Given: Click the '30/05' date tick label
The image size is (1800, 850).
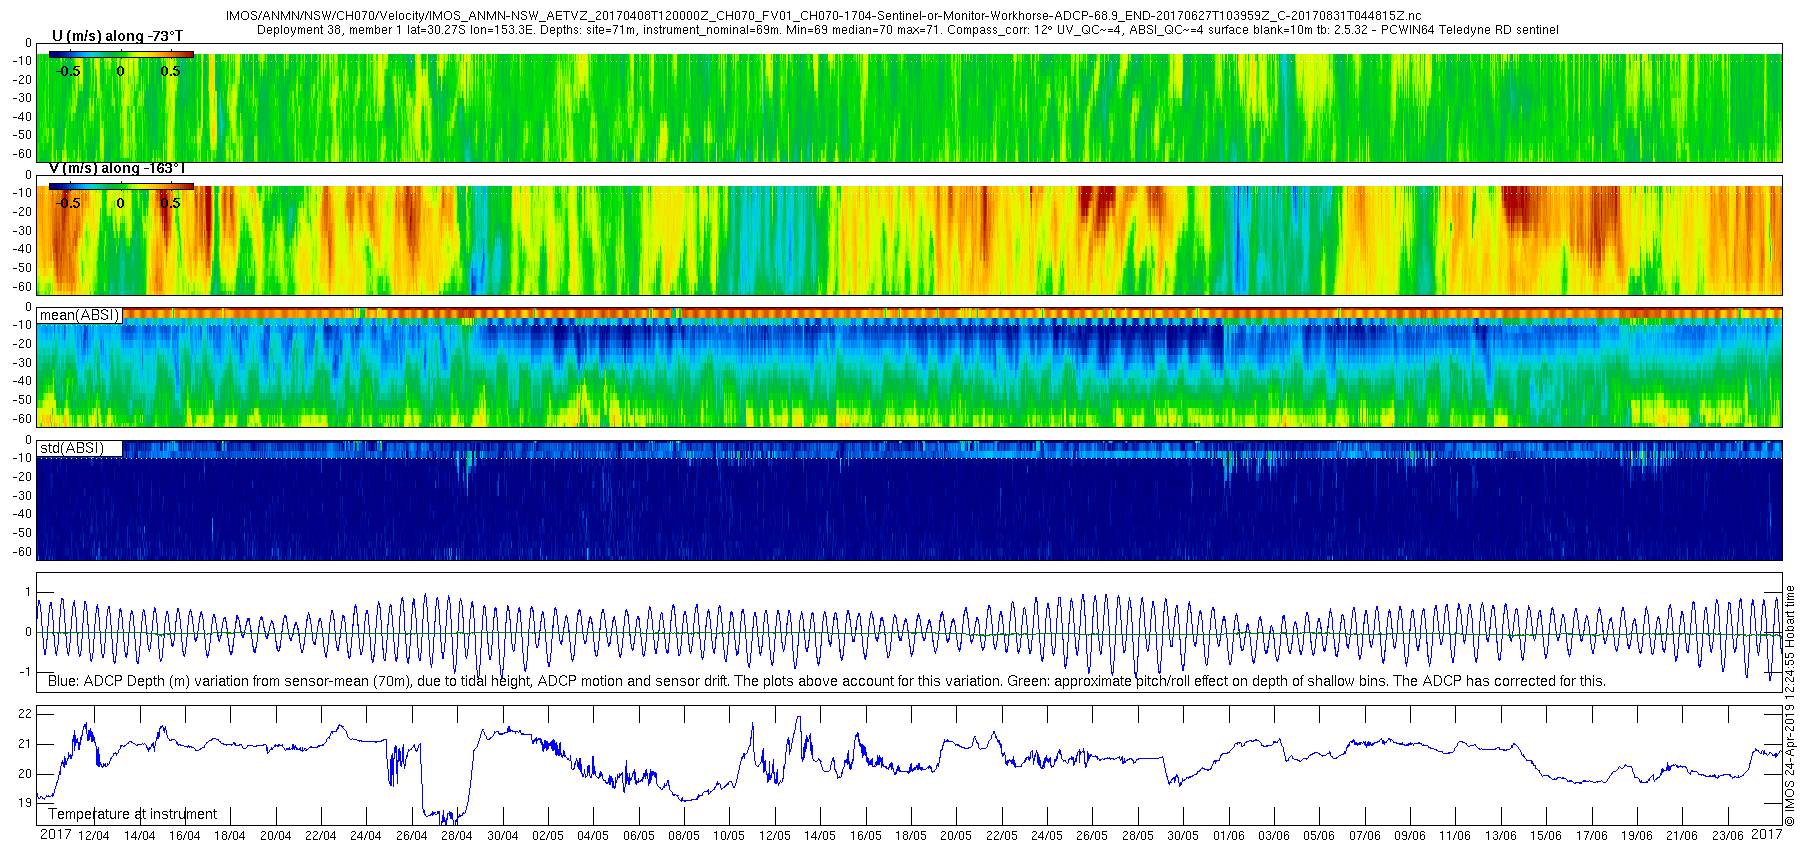Looking at the screenshot, I should click(x=1183, y=836).
